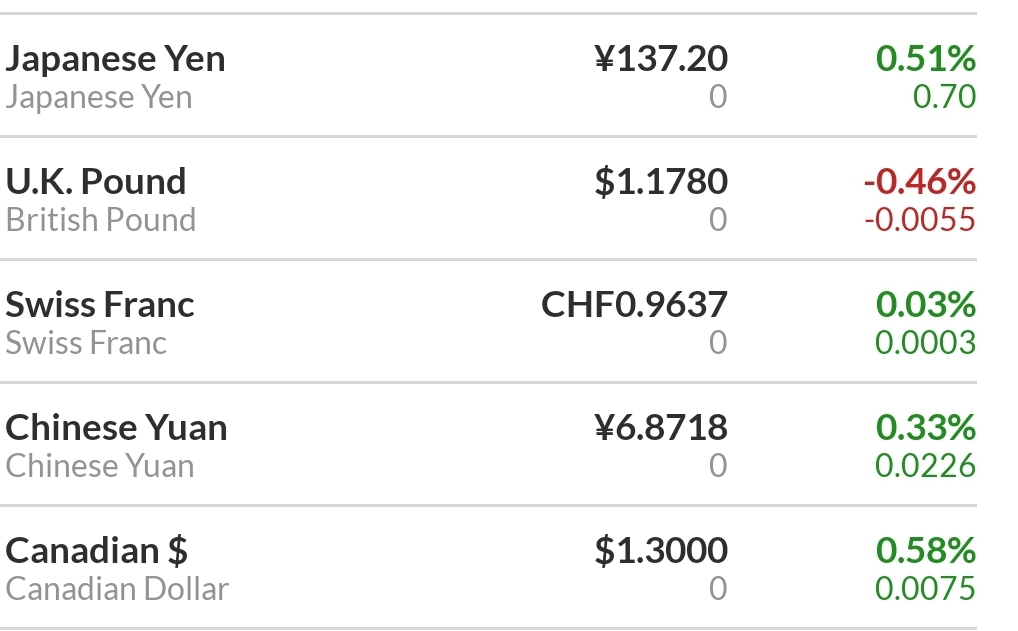Click the Canadian Dollar subtitle text
Image resolution: width=1018 pixels, height=631 pixels.
pos(117,589)
